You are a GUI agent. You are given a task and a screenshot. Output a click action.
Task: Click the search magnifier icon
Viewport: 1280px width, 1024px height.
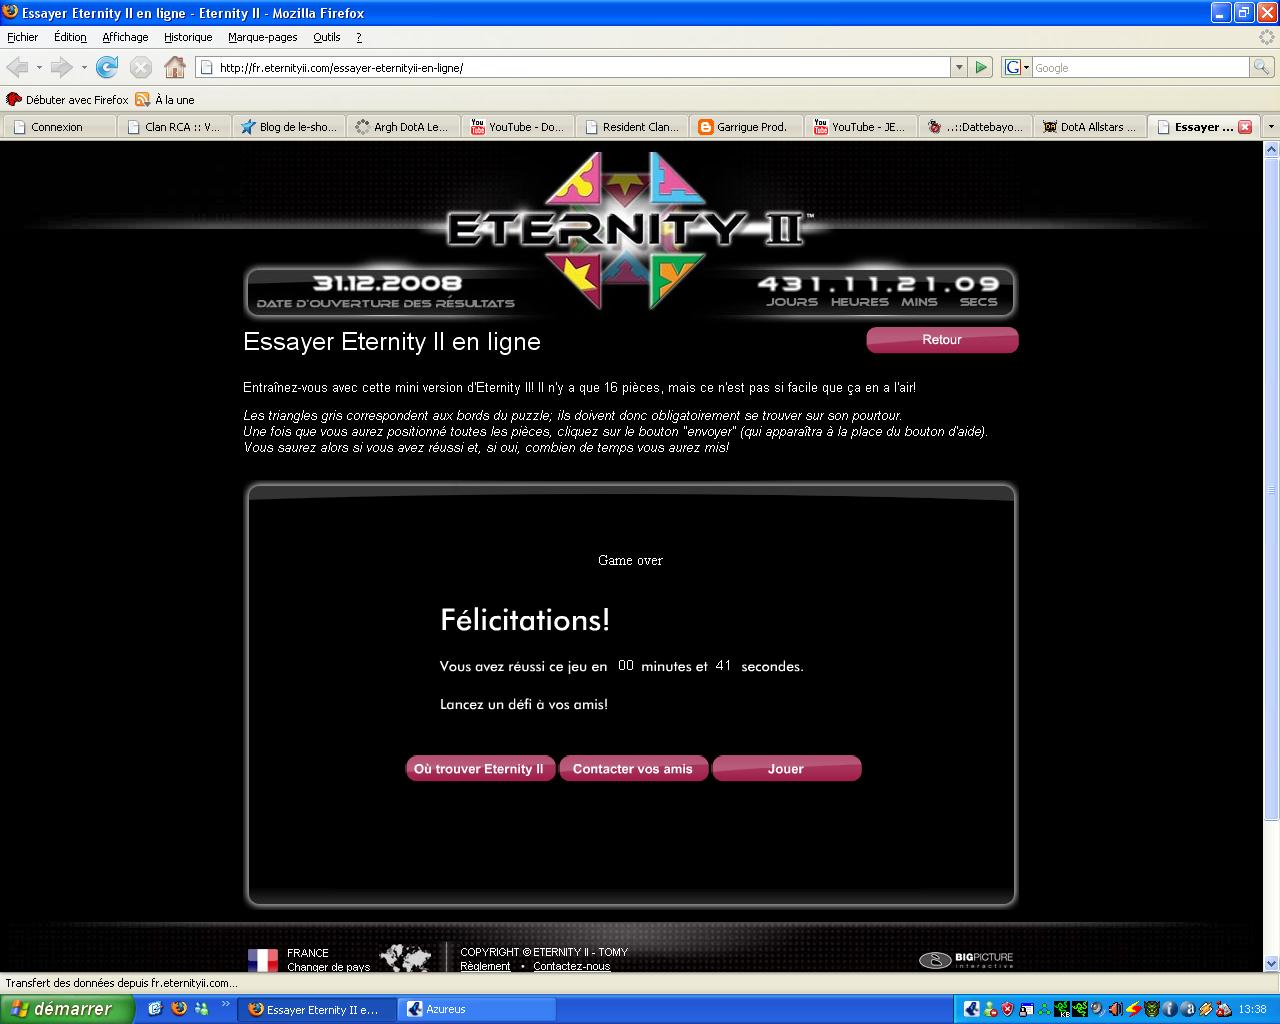(x=1262, y=67)
